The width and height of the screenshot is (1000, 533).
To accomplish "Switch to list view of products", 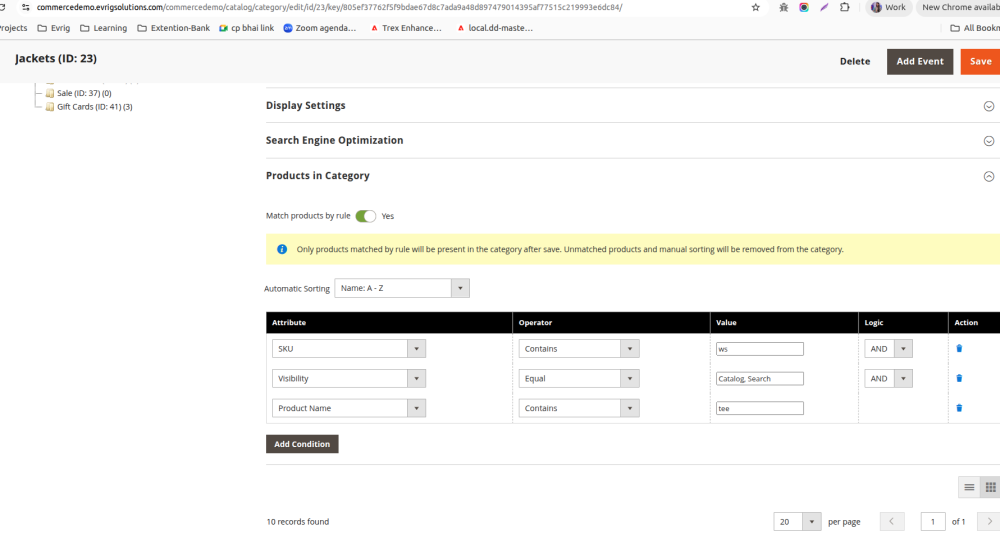I will (968, 487).
